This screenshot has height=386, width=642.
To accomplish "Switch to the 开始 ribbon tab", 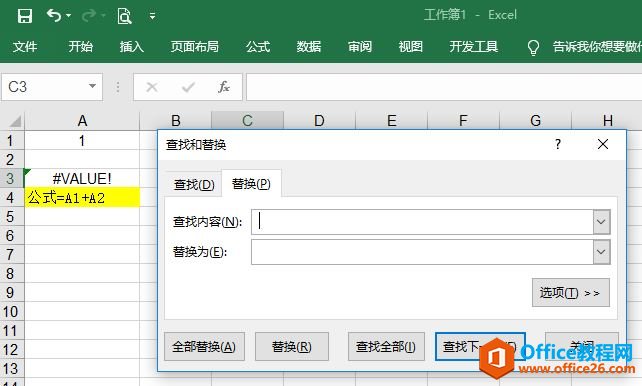I will pyautogui.click(x=80, y=47).
